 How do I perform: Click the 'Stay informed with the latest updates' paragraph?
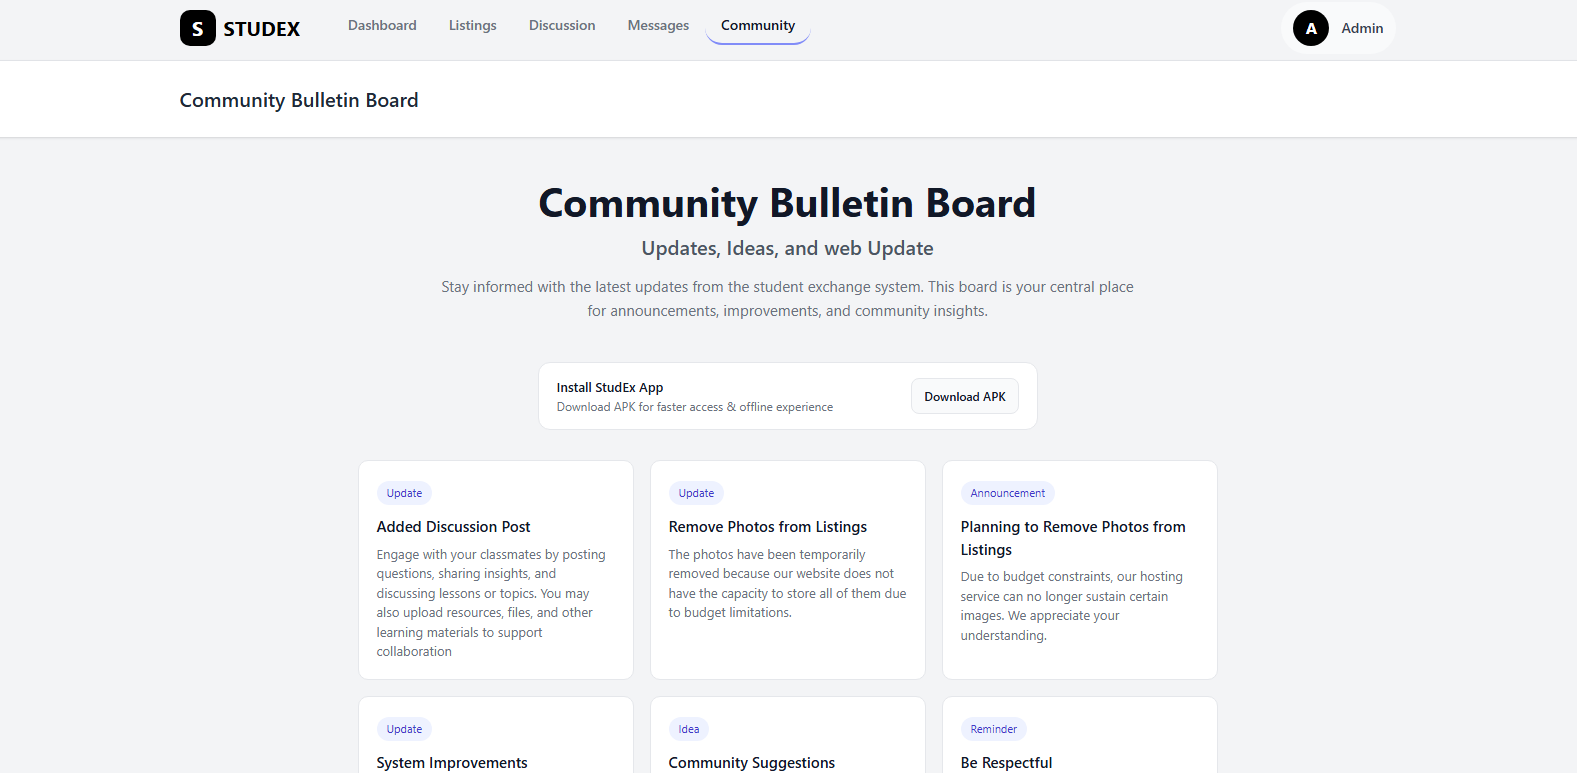[787, 299]
